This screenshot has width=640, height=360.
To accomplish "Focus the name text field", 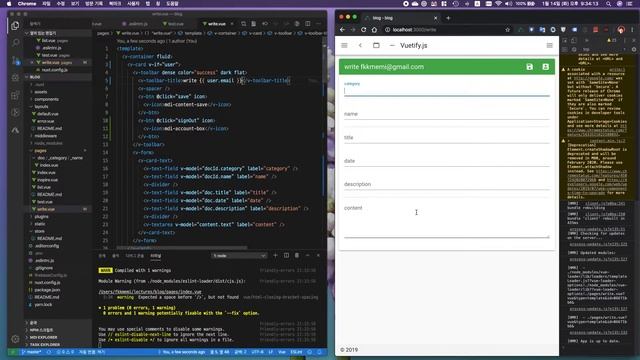I will pos(447,114).
